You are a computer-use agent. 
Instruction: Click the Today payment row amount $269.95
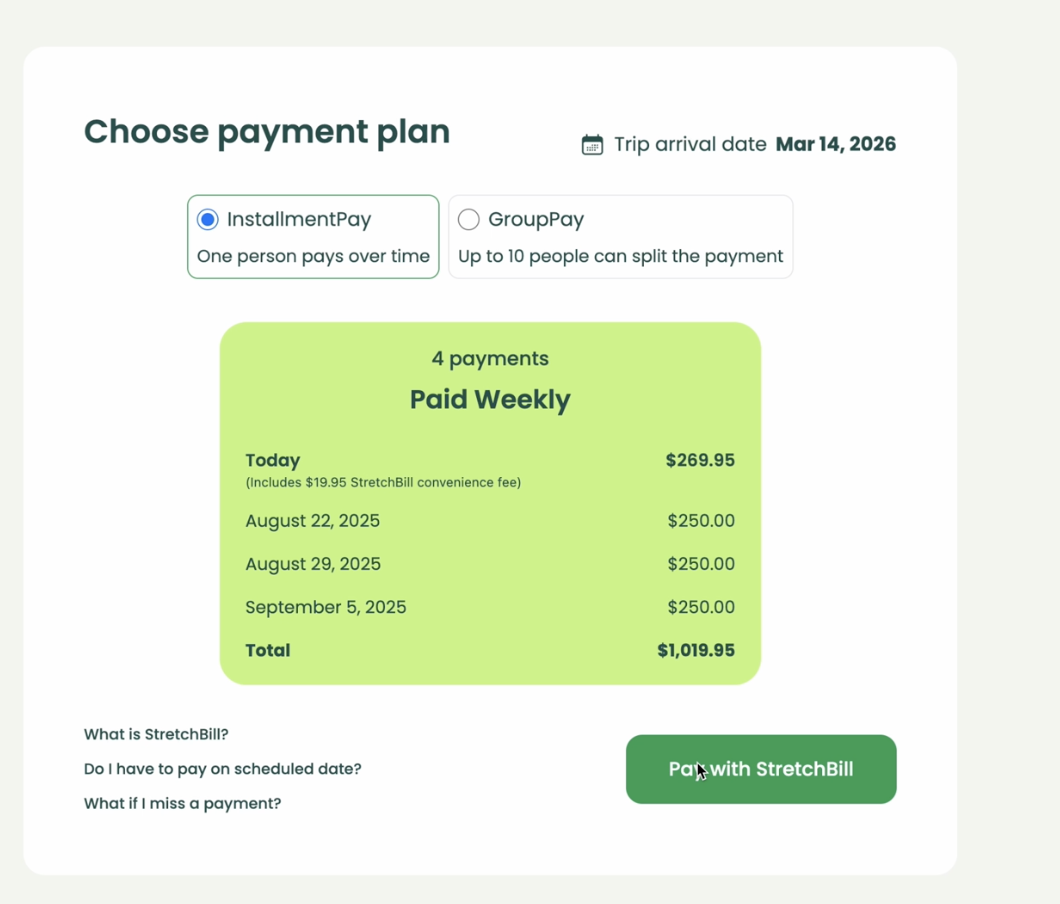700,460
